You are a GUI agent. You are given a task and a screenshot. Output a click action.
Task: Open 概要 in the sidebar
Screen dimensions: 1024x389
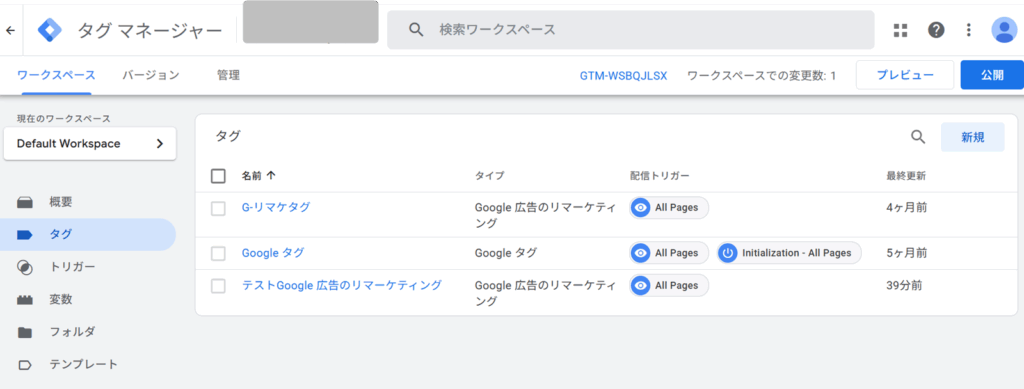click(x=61, y=202)
